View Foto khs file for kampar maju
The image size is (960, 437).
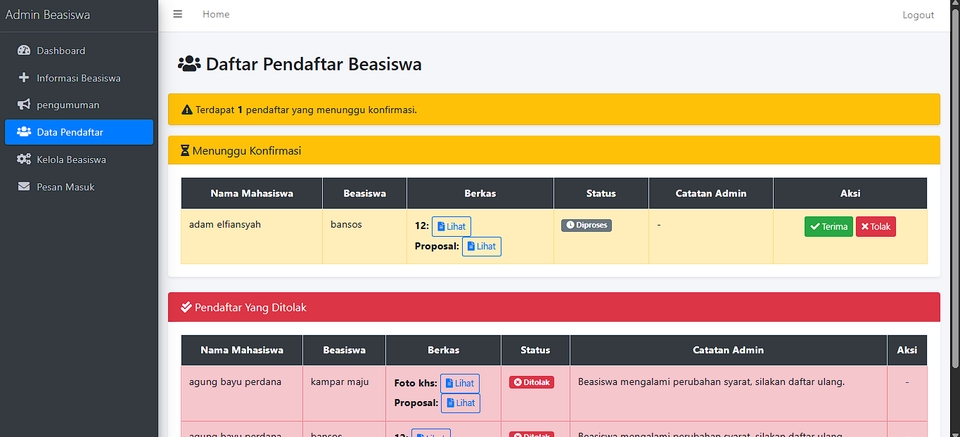tap(460, 383)
